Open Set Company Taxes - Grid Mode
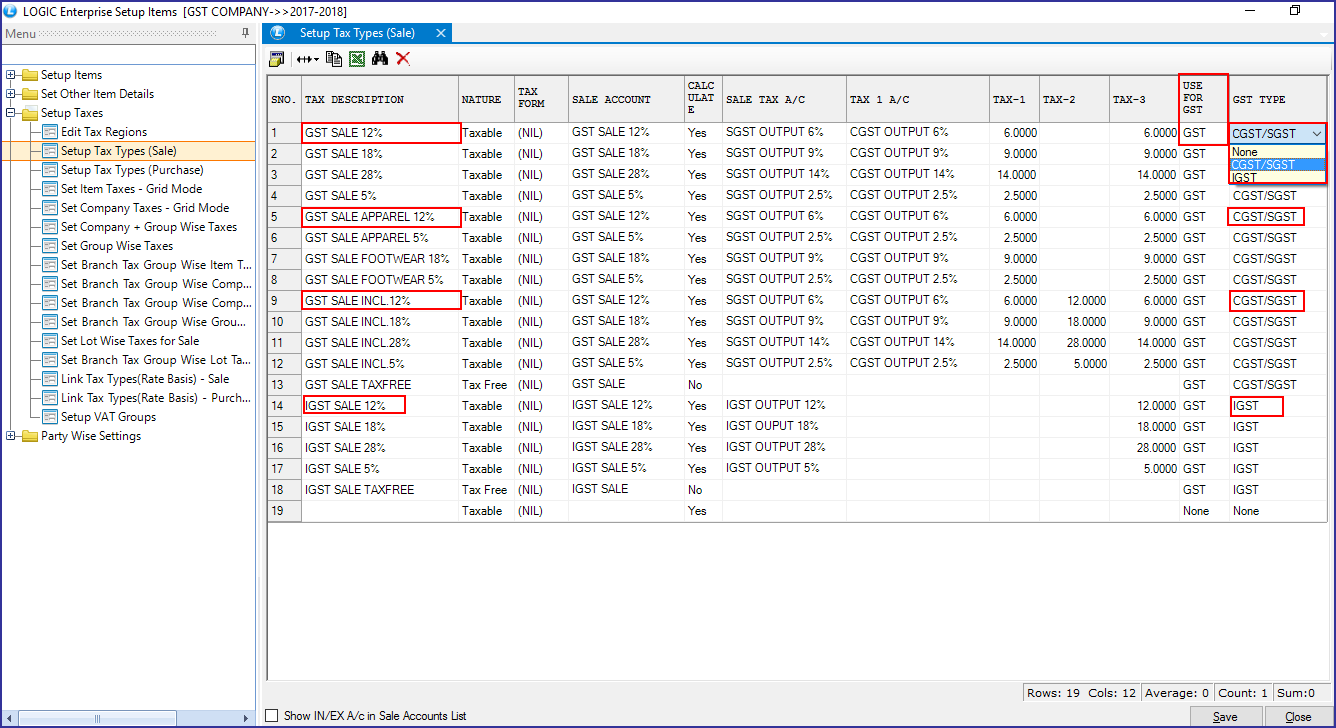 pos(145,208)
